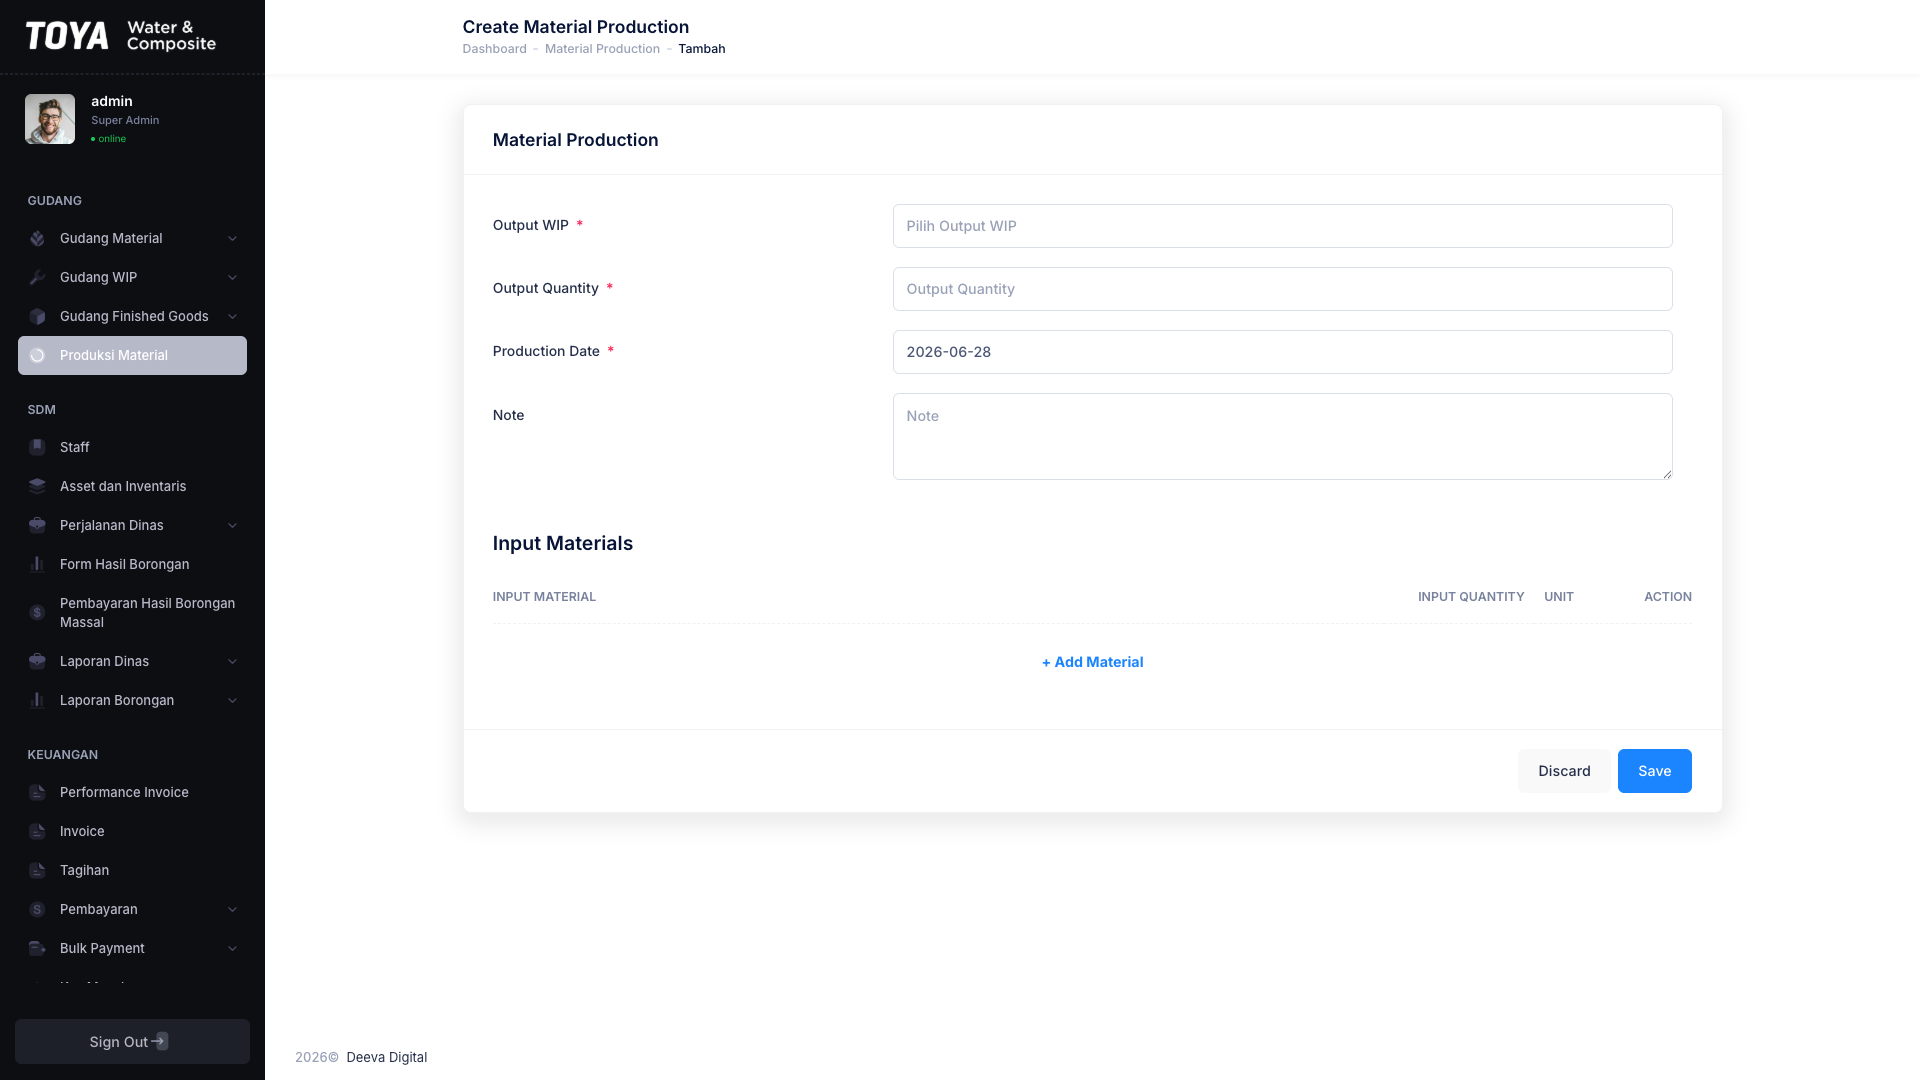This screenshot has width=1920, height=1080.
Task: Click the Perjalanan Dinas briefcase icon
Action: pyautogui.click(x=37, y=525)
